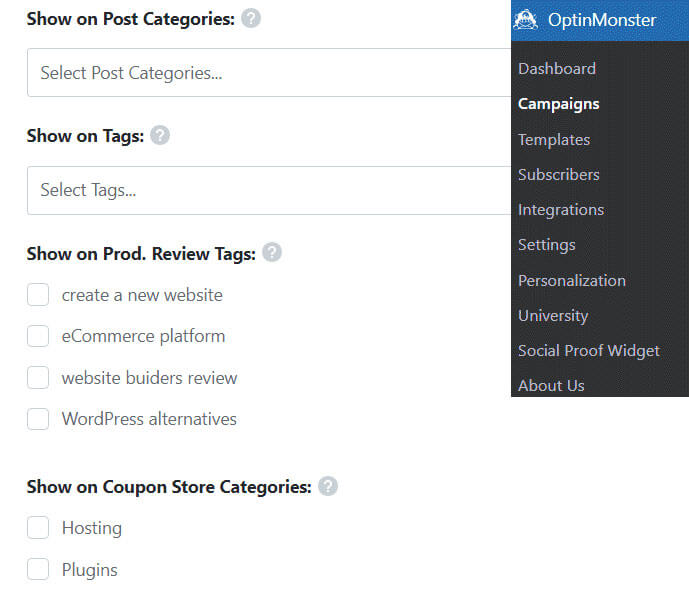Open the Integrations page

(x=561, y=210)
